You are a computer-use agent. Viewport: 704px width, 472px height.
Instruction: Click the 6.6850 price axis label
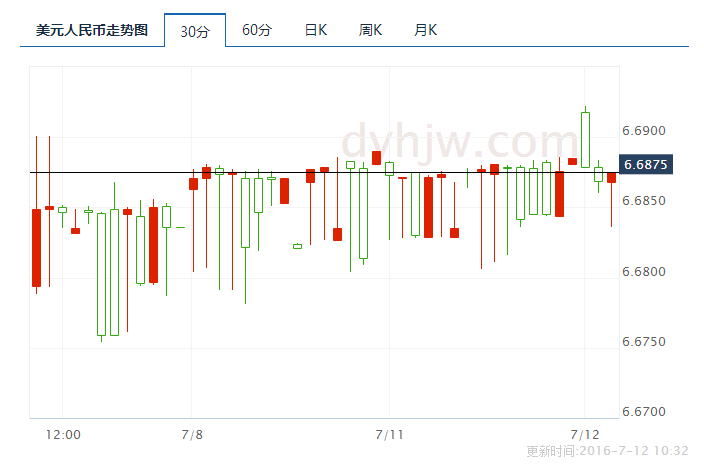pyautogui.click(x=643, y=201)
